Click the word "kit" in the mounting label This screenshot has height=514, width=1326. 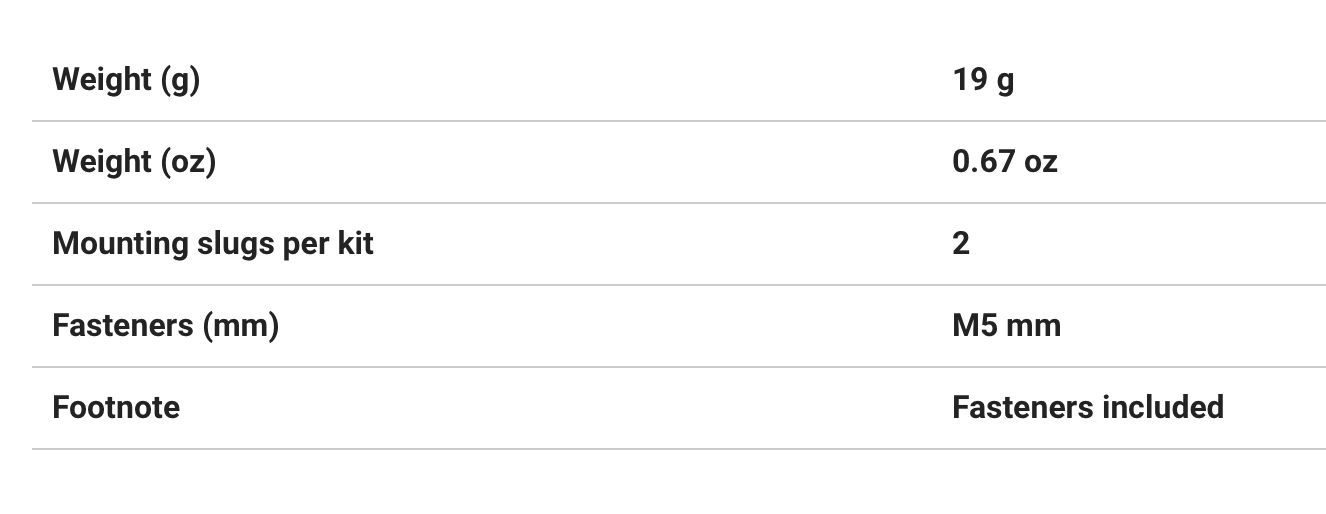point(354,243)
